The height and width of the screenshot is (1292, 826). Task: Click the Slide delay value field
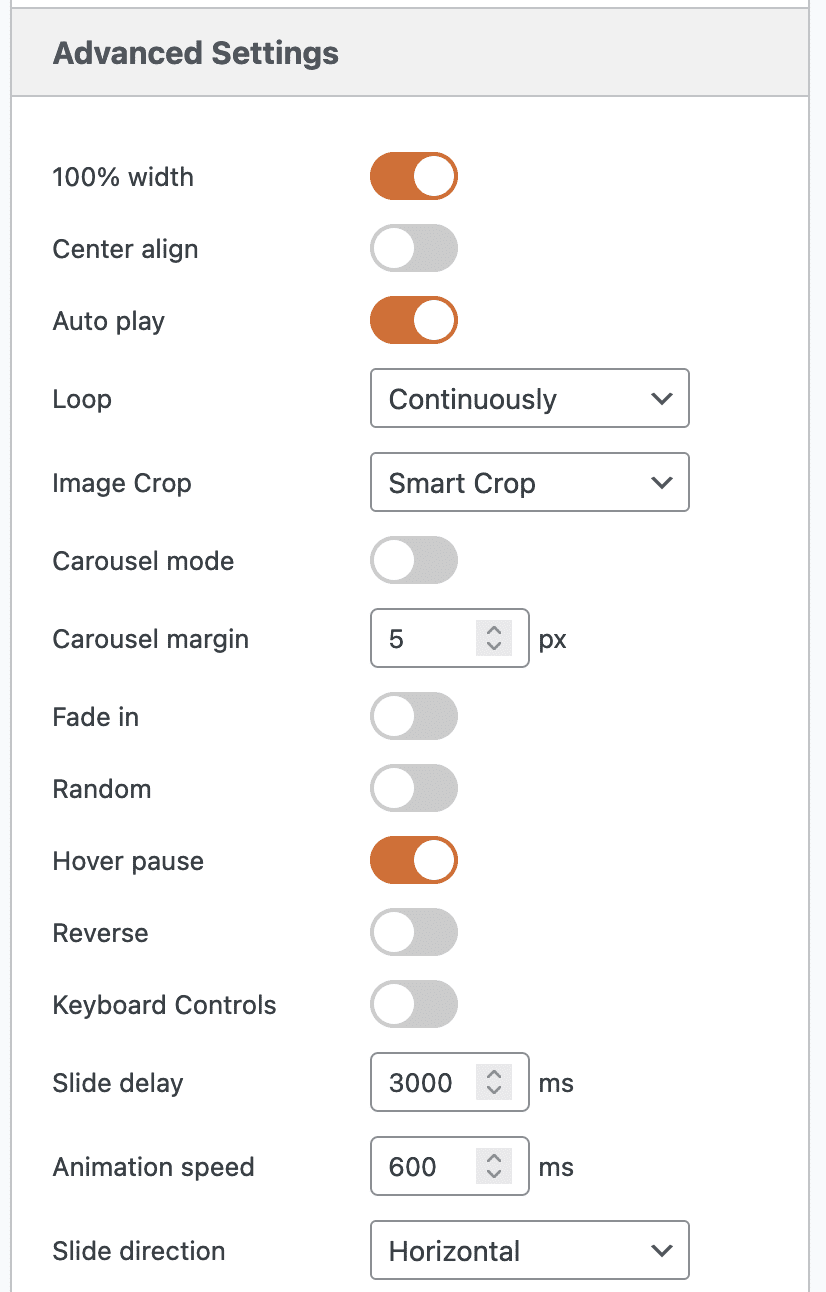(x=422, y=1083)
